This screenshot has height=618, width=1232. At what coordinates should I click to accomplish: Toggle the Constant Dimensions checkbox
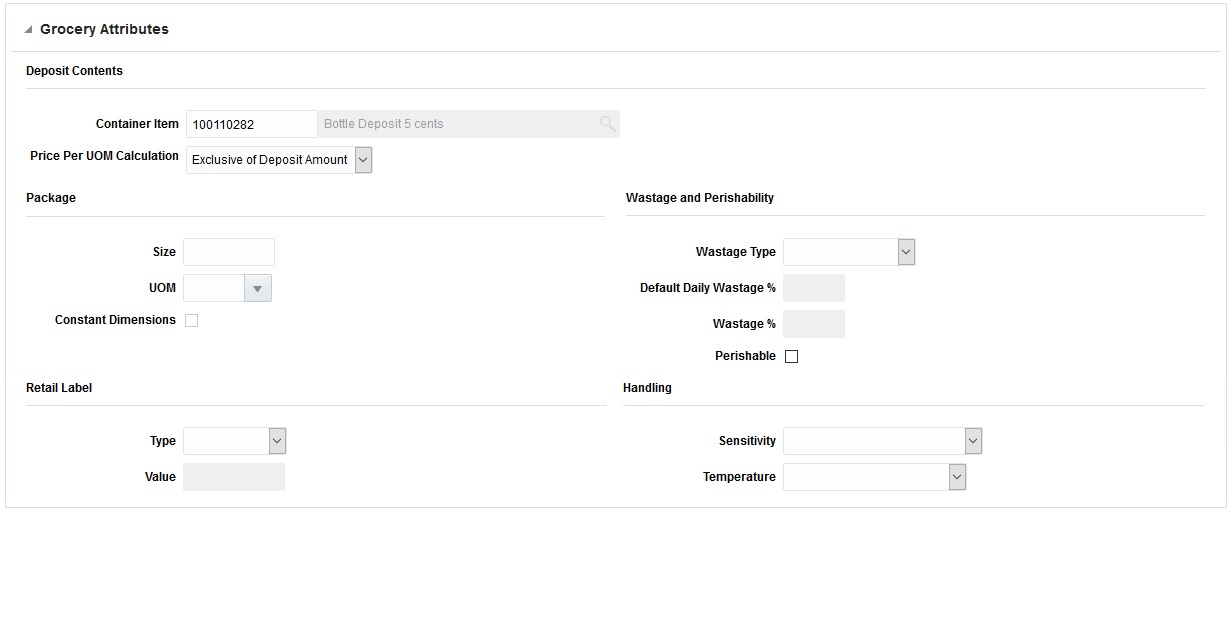[192, 320]
